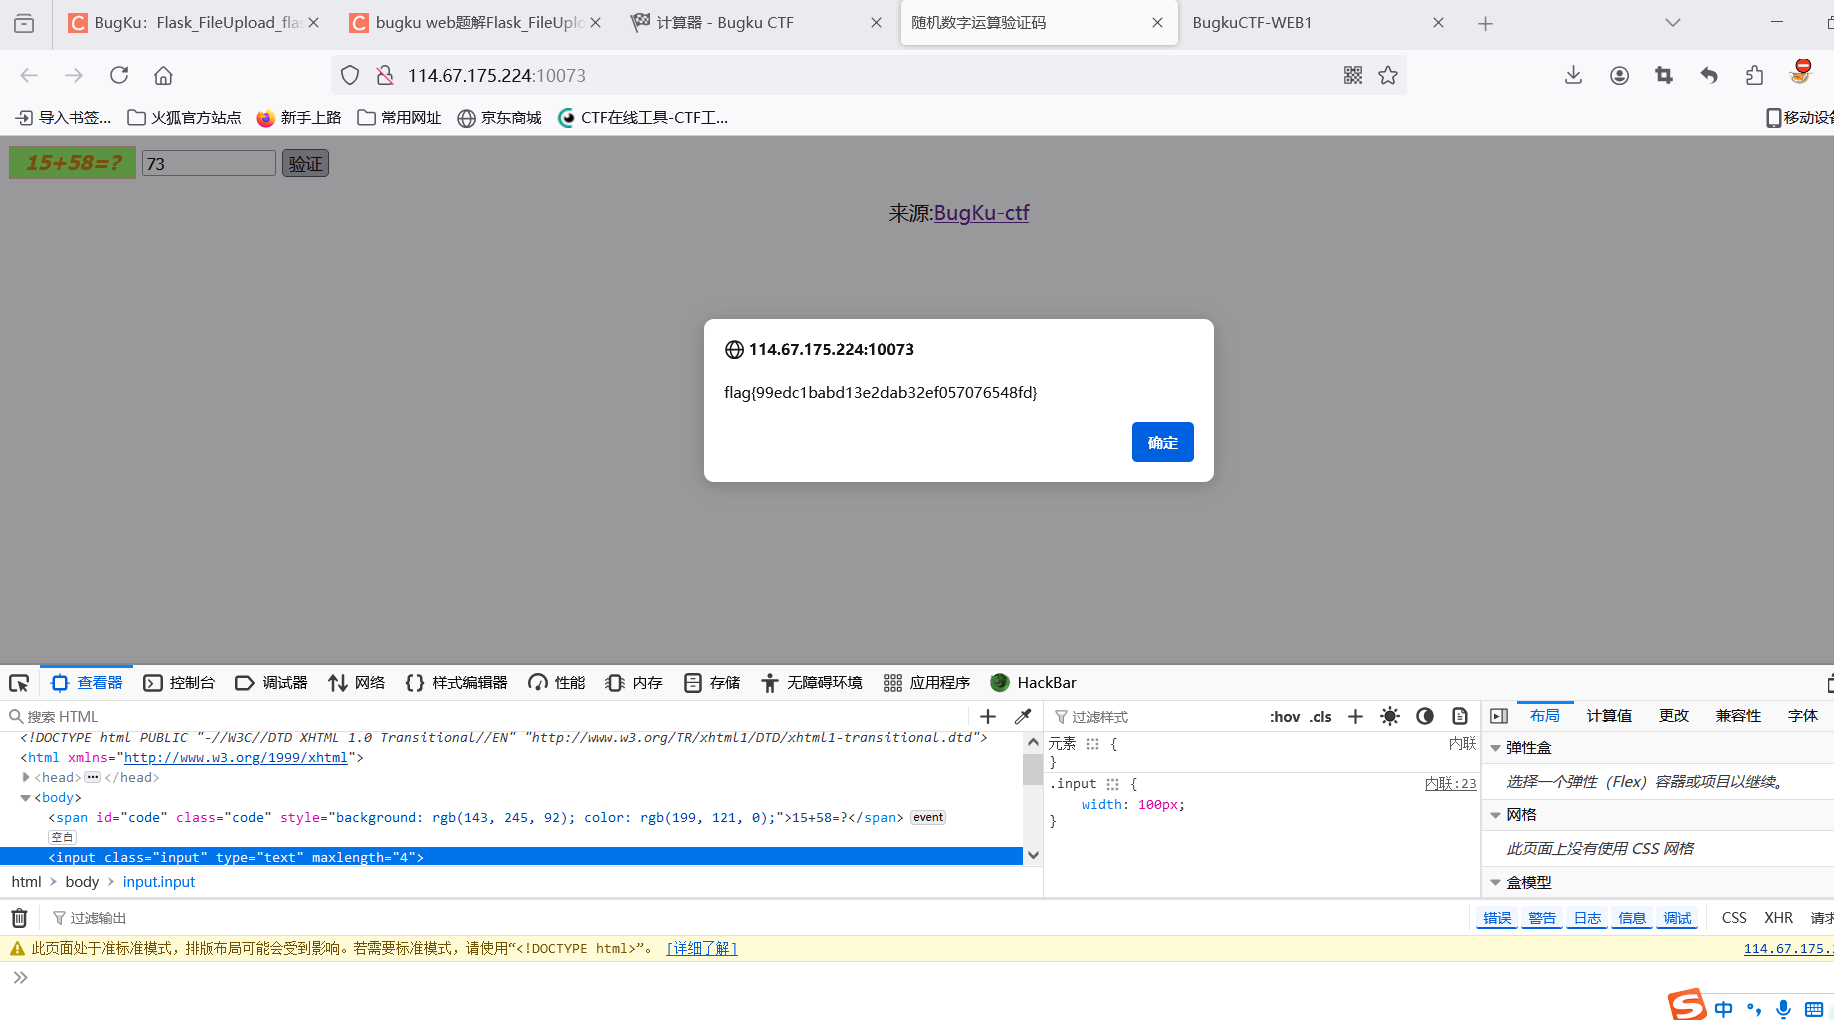Toggle the :hov pseudo-class panel
Screen dimensions: 1834x1020
pos(1284,716)
